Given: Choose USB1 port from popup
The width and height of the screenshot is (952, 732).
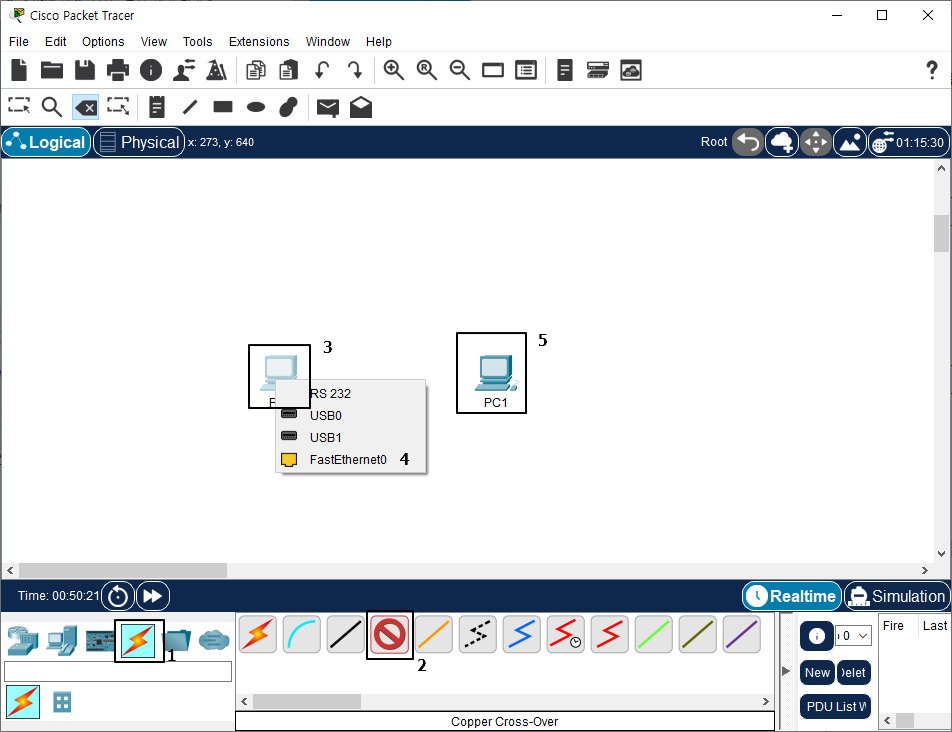Looking at the screenshot, I should click(x=350, y=437).
